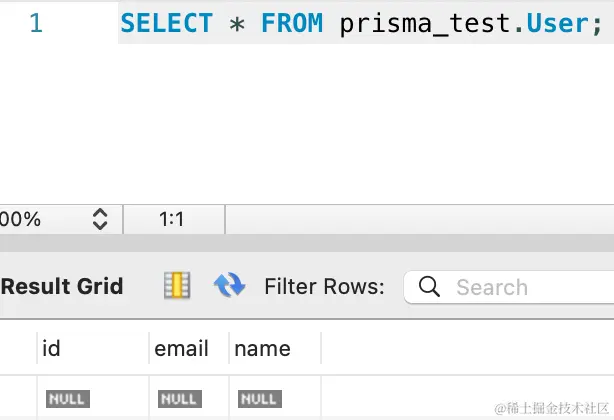Place the cursor on the SELECT keyword
Viewport: 614px width, 420px height.
click(x=167, y=23)
